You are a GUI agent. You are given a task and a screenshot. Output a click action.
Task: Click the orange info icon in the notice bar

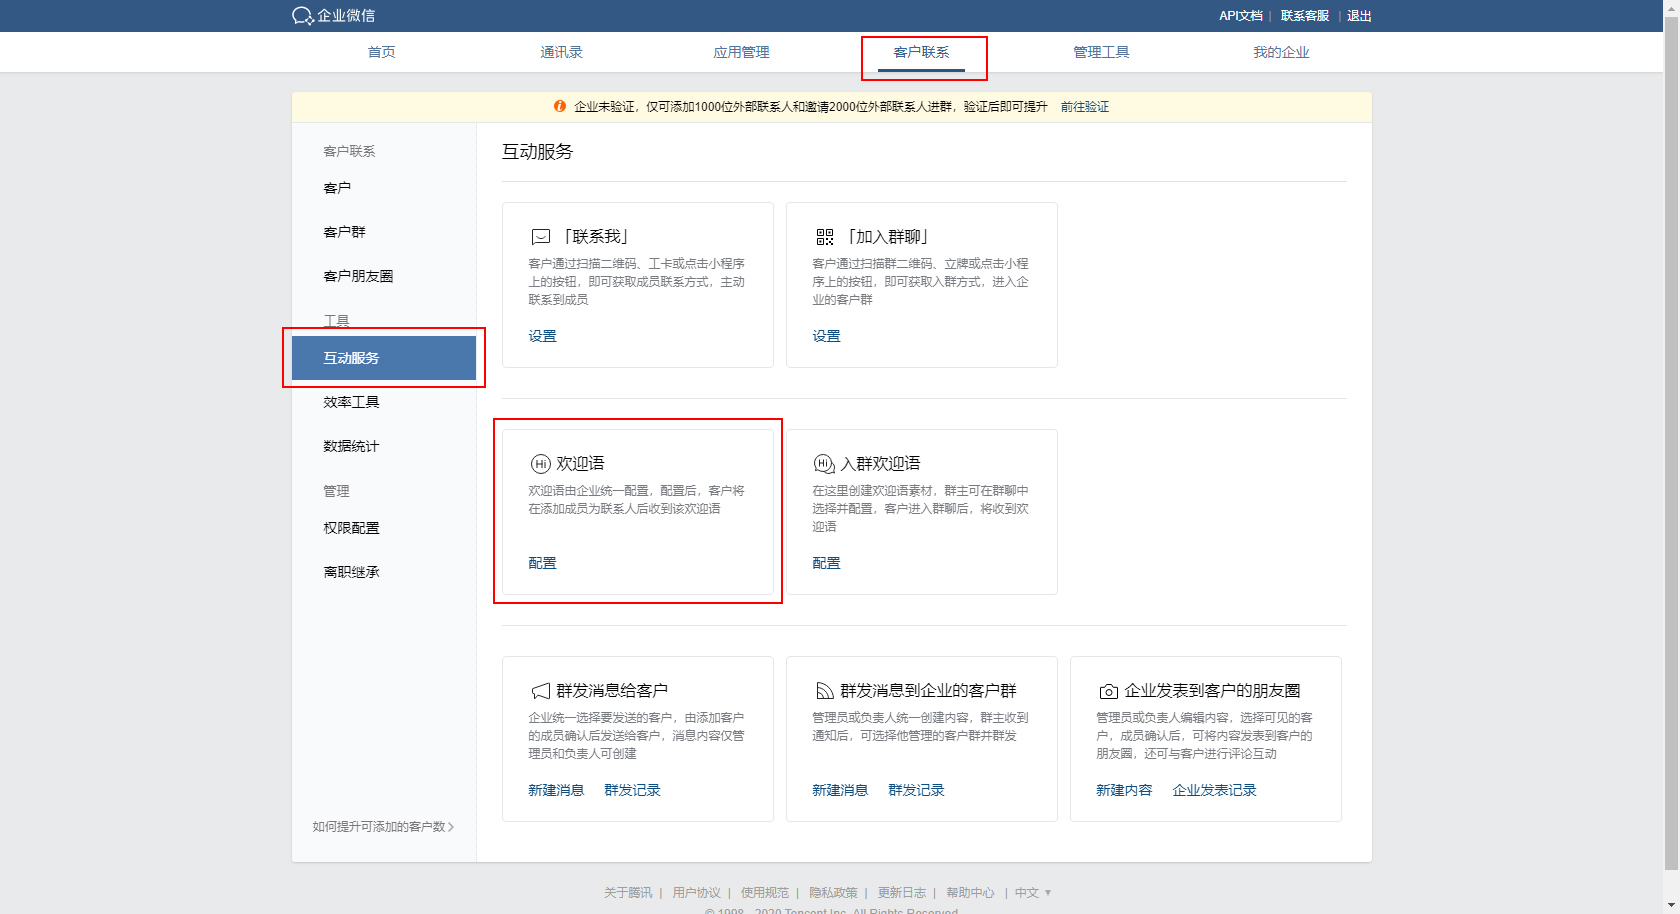560,106
